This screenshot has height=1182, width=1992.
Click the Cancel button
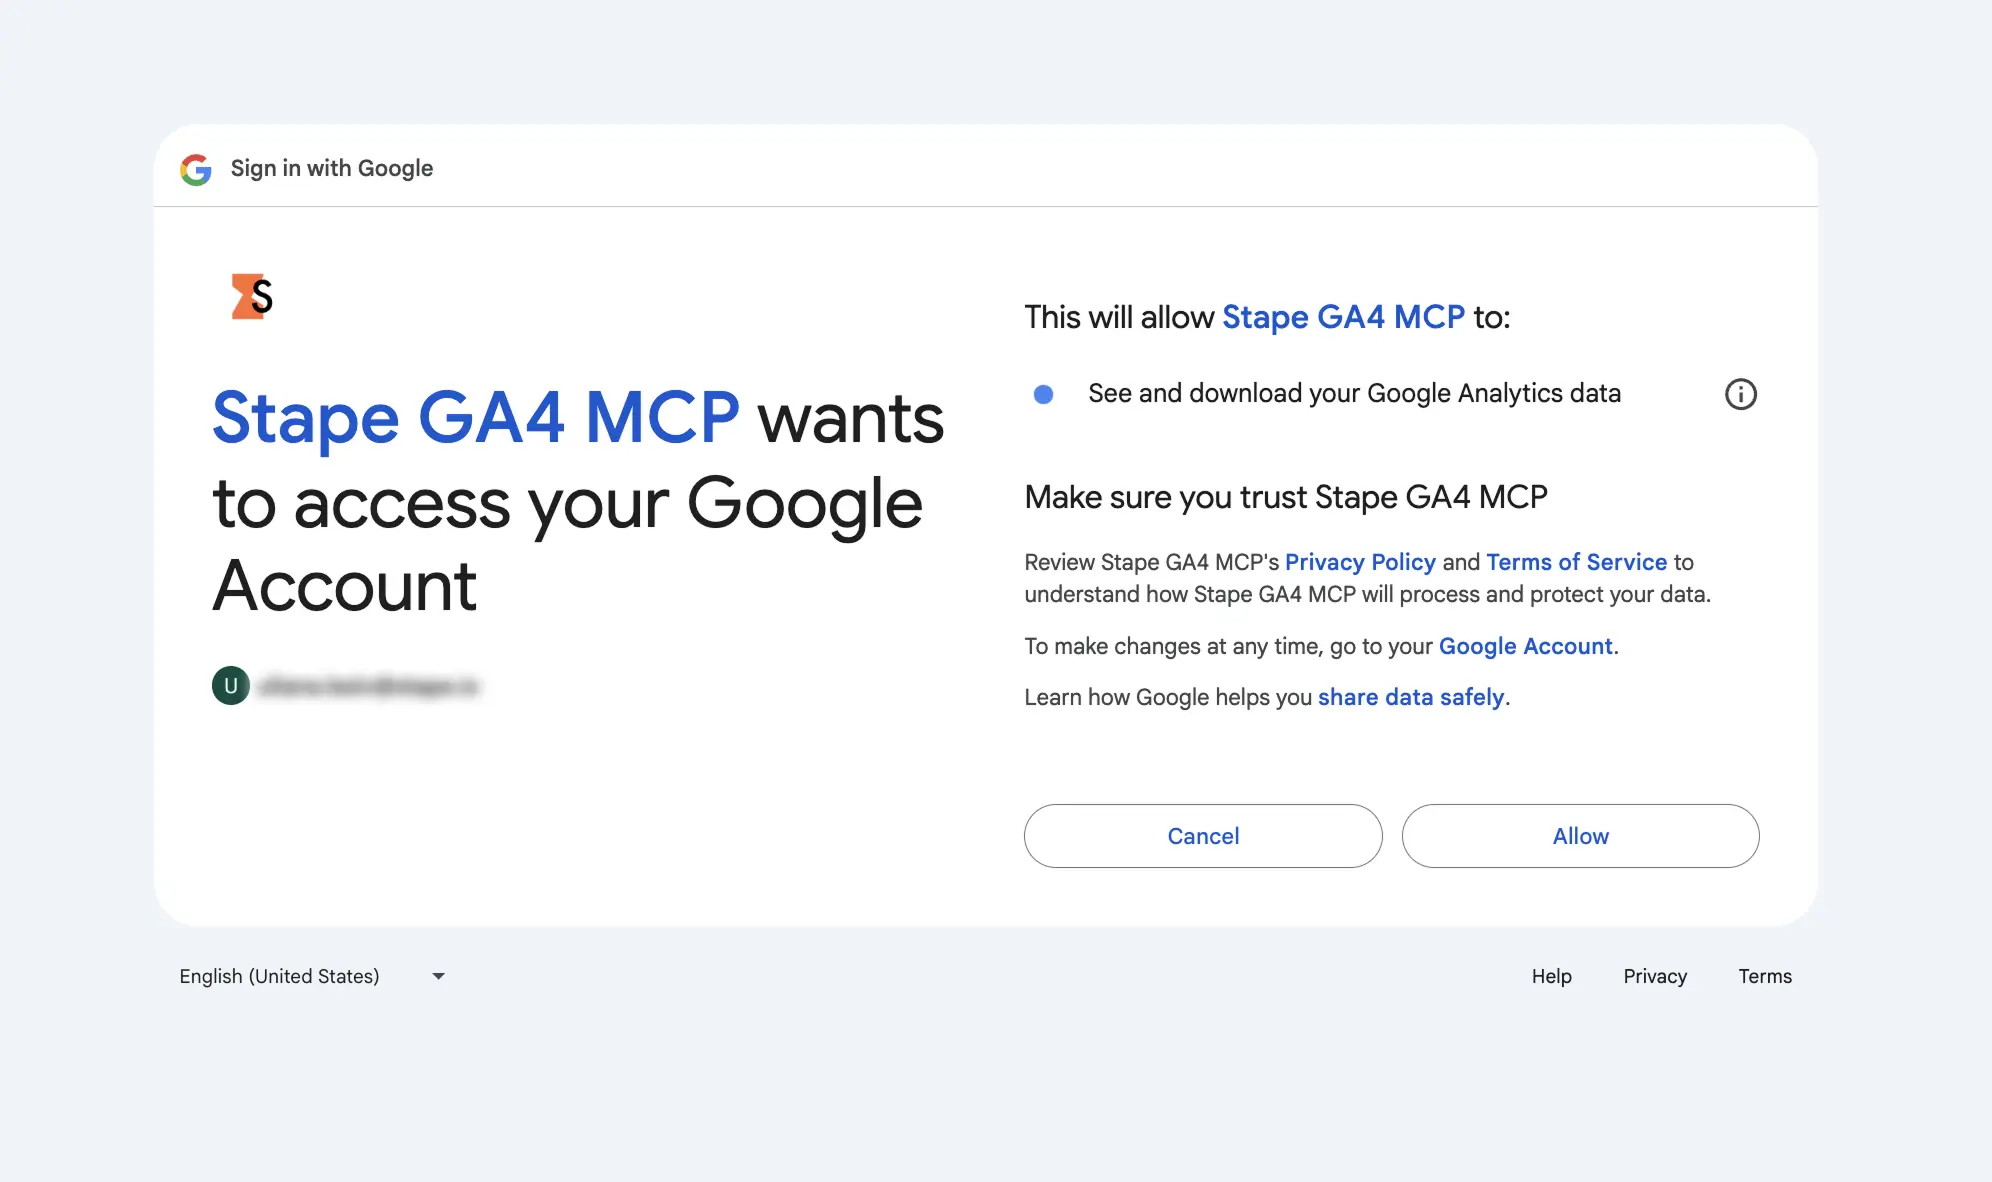[1202, 836]
